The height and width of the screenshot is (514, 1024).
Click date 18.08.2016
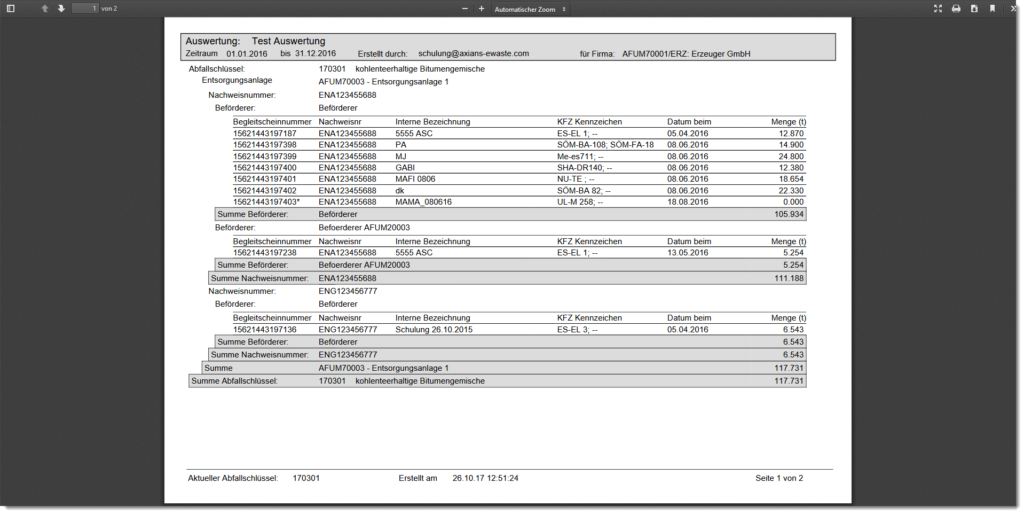click(x=688, y=202)
